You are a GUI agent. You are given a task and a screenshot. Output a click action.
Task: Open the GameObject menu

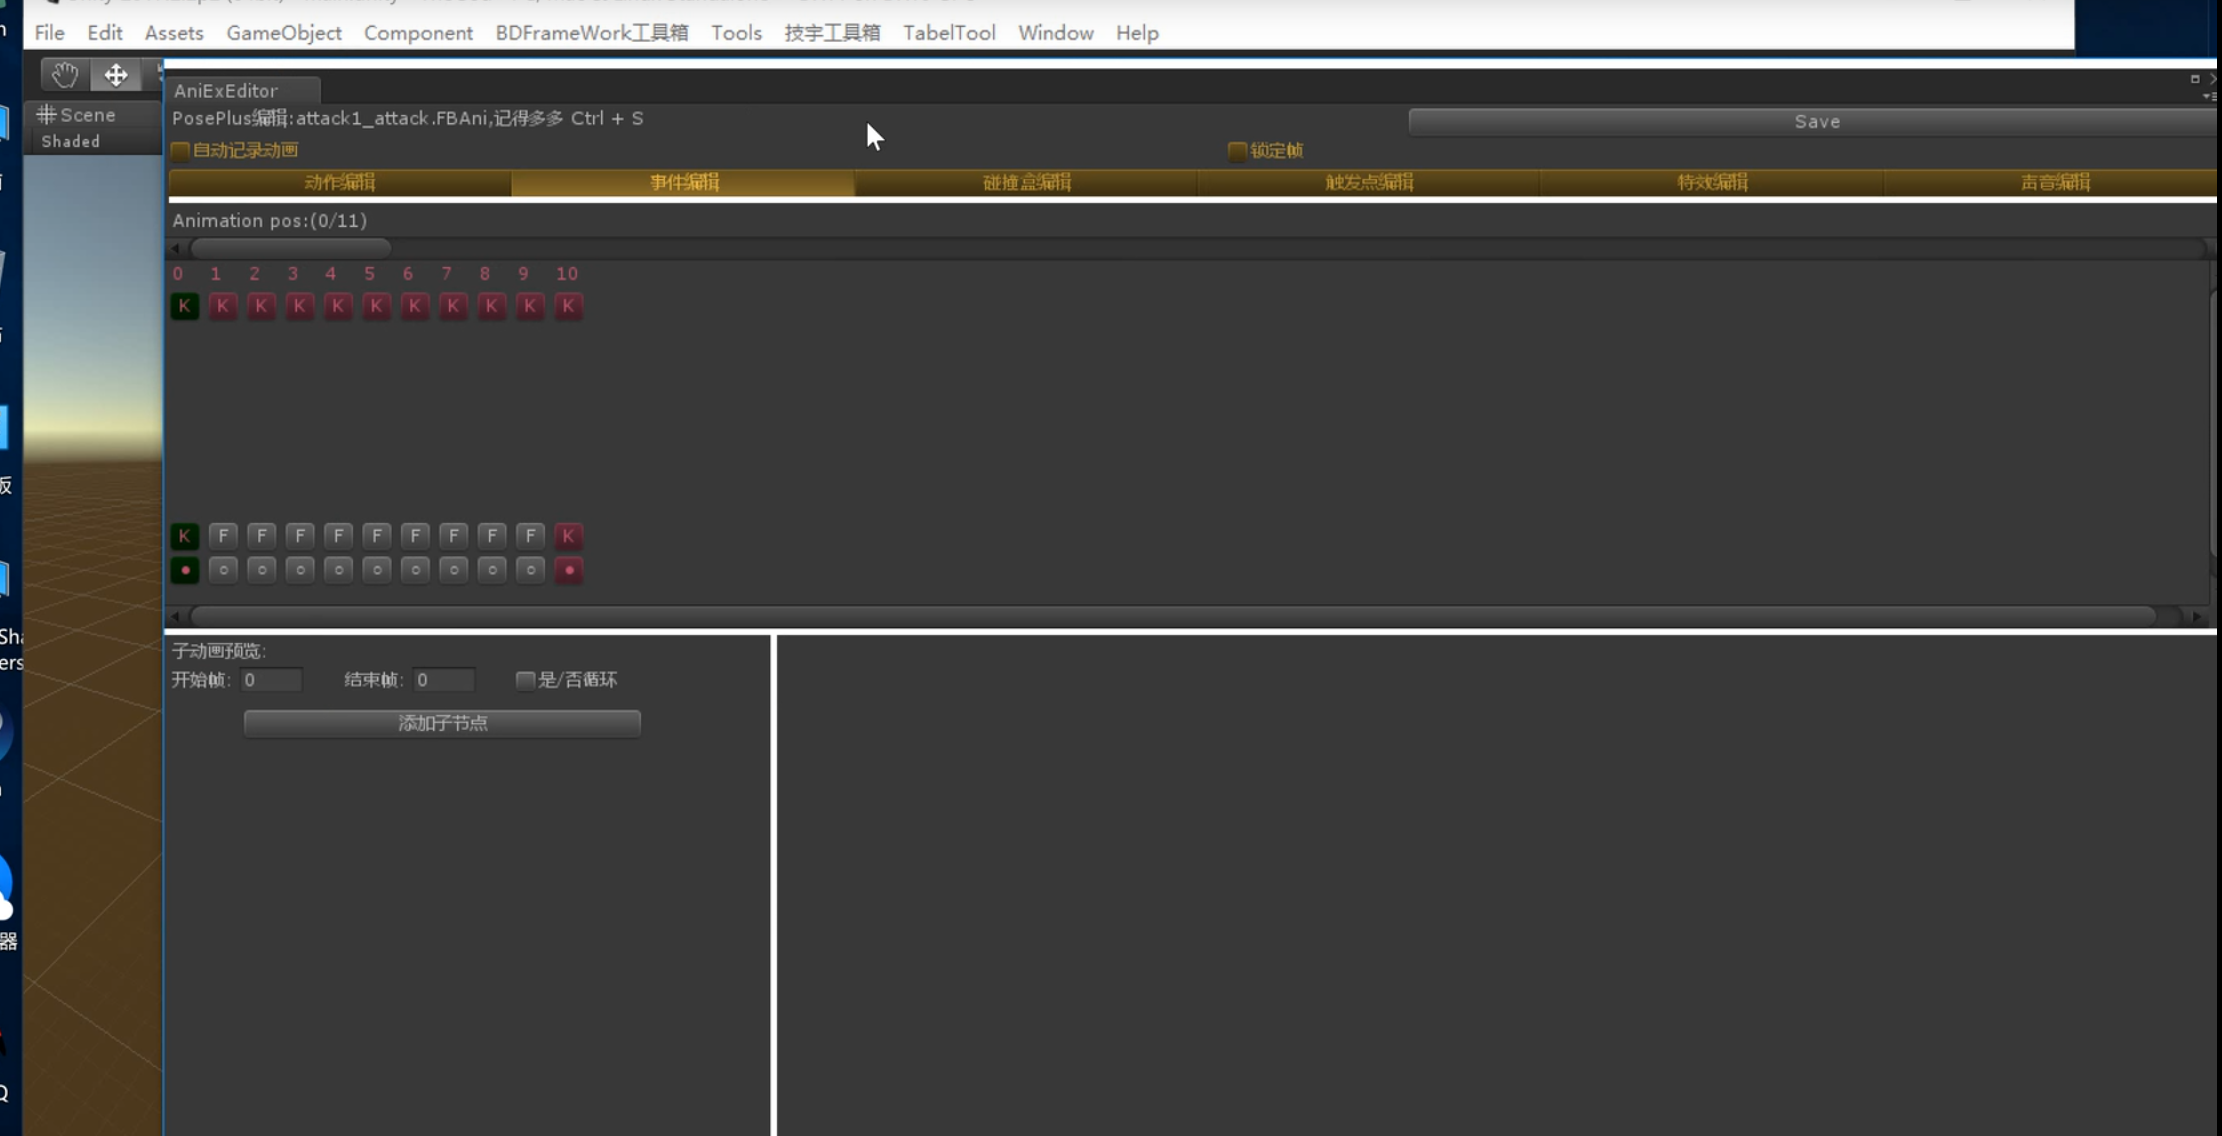pyautogui.click(x=284, y=33)
